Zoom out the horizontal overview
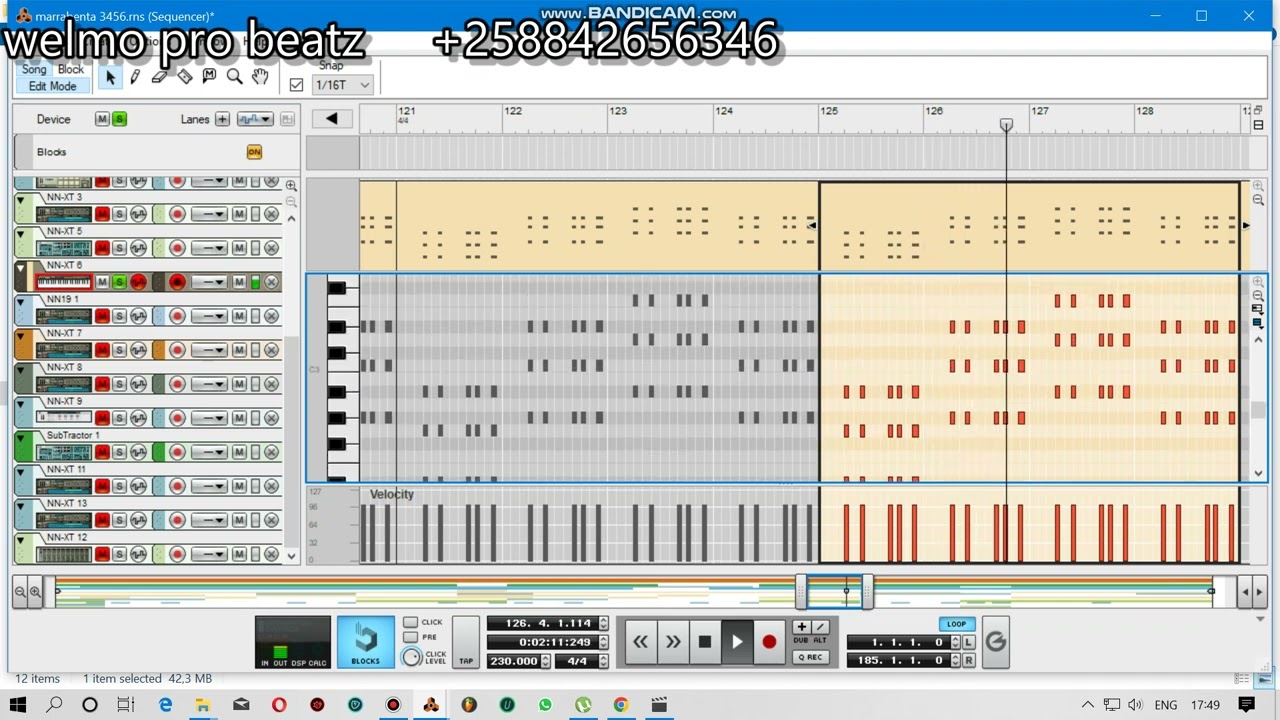Viewport: 1280px width, 720px height. click(x=20, y=592)
